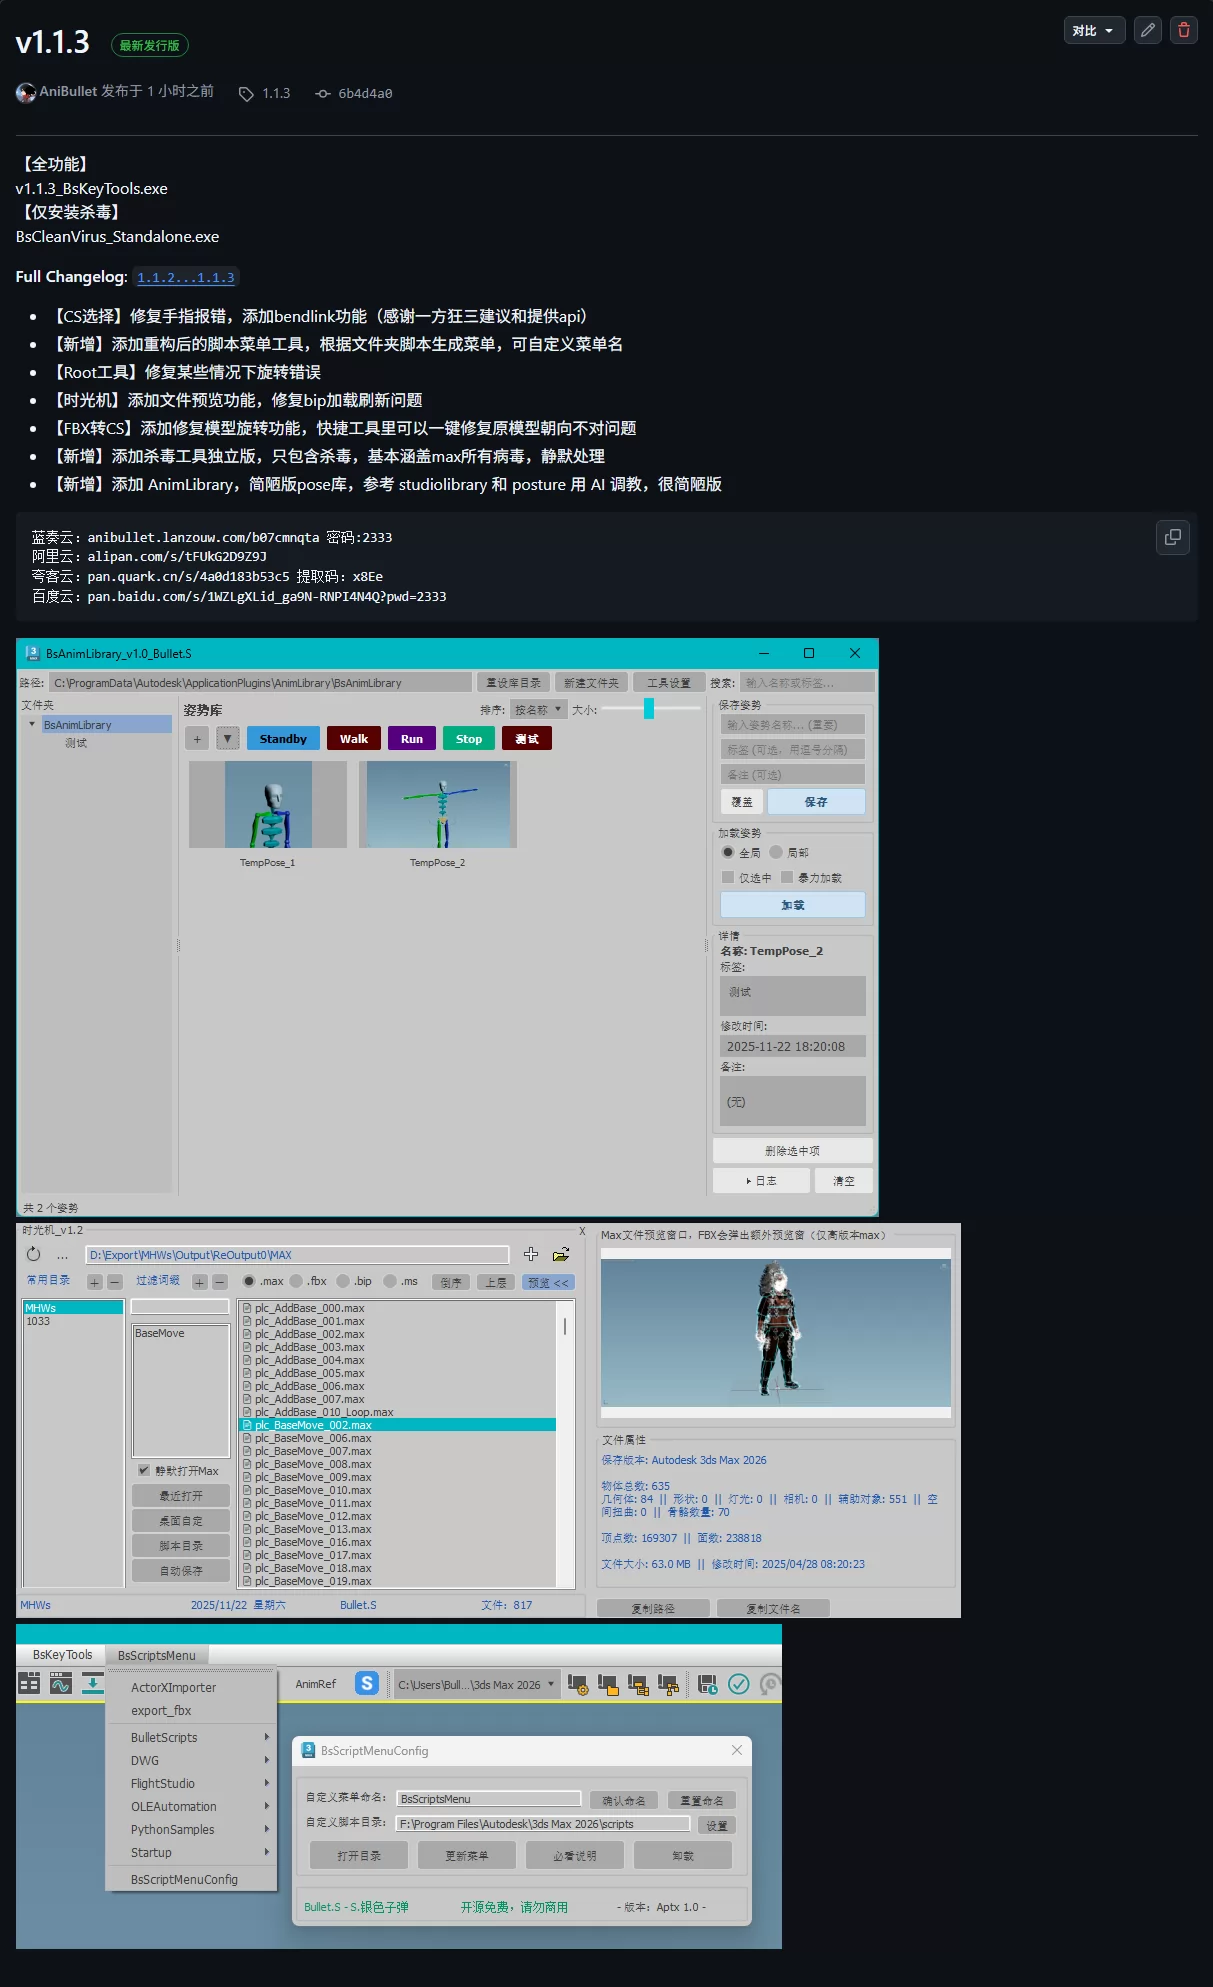Open the 1.1.2...1.1.3 changelog link
The height and width of the screenshot is (1987, 1213).
[x=186, y=278]
